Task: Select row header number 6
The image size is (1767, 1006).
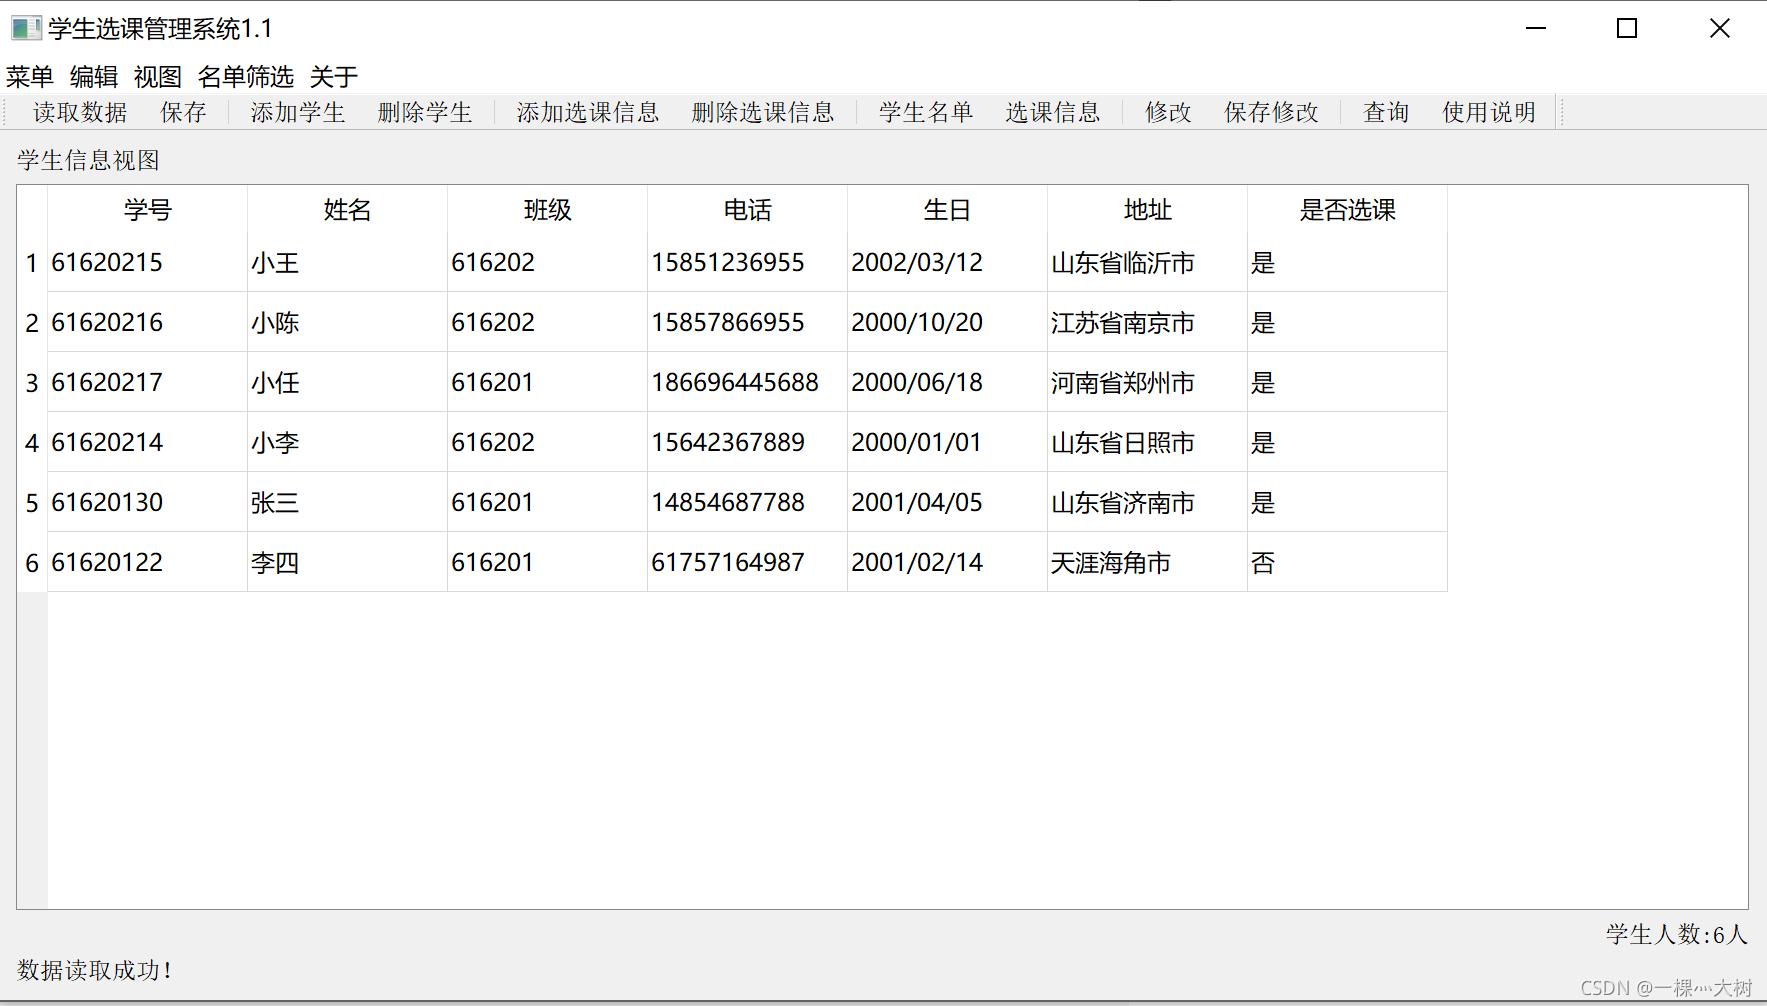Action: pyautogui.click(x=32, y=563)
